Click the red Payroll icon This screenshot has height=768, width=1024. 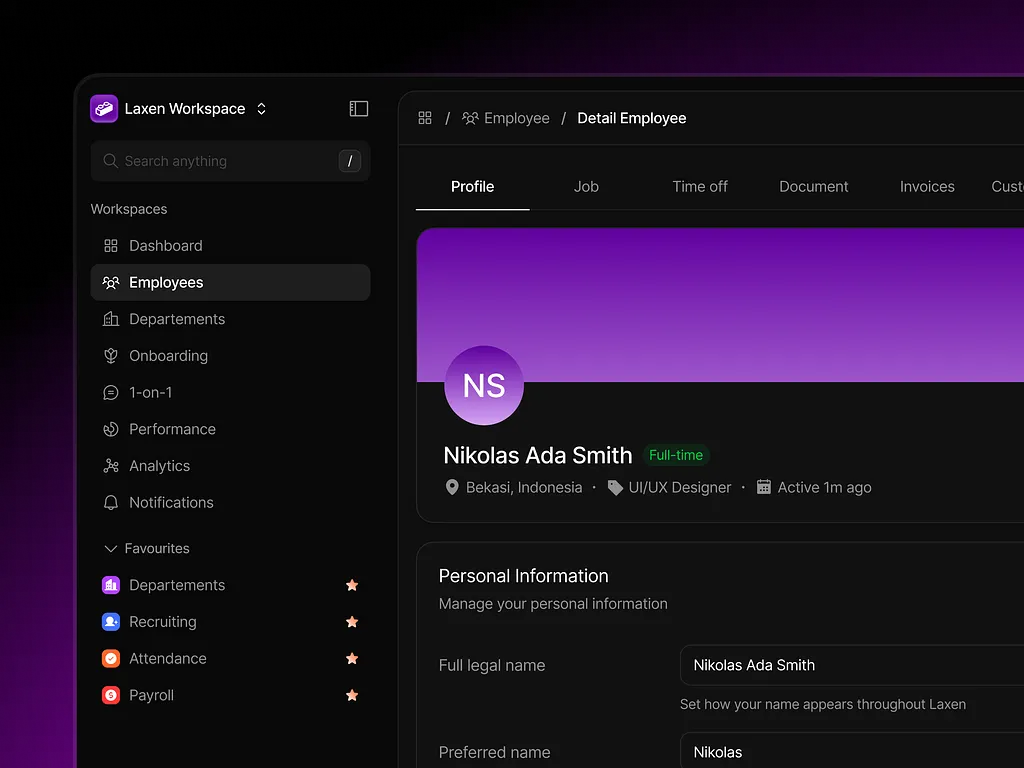111,695
